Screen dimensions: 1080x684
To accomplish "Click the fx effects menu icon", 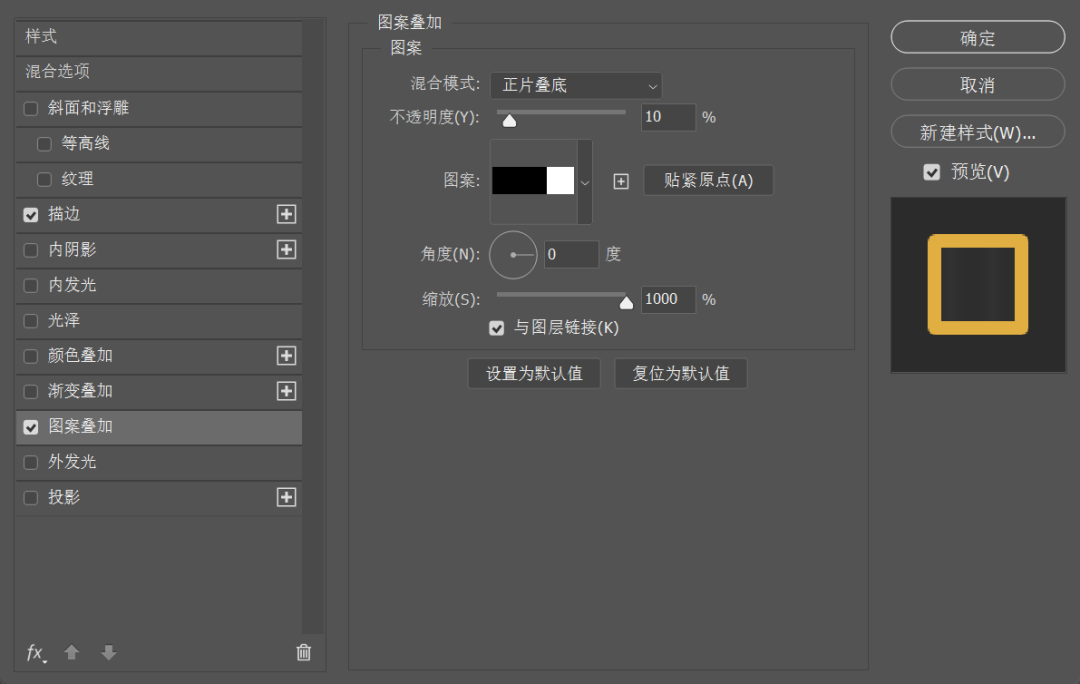I will [x=35, y=653].
